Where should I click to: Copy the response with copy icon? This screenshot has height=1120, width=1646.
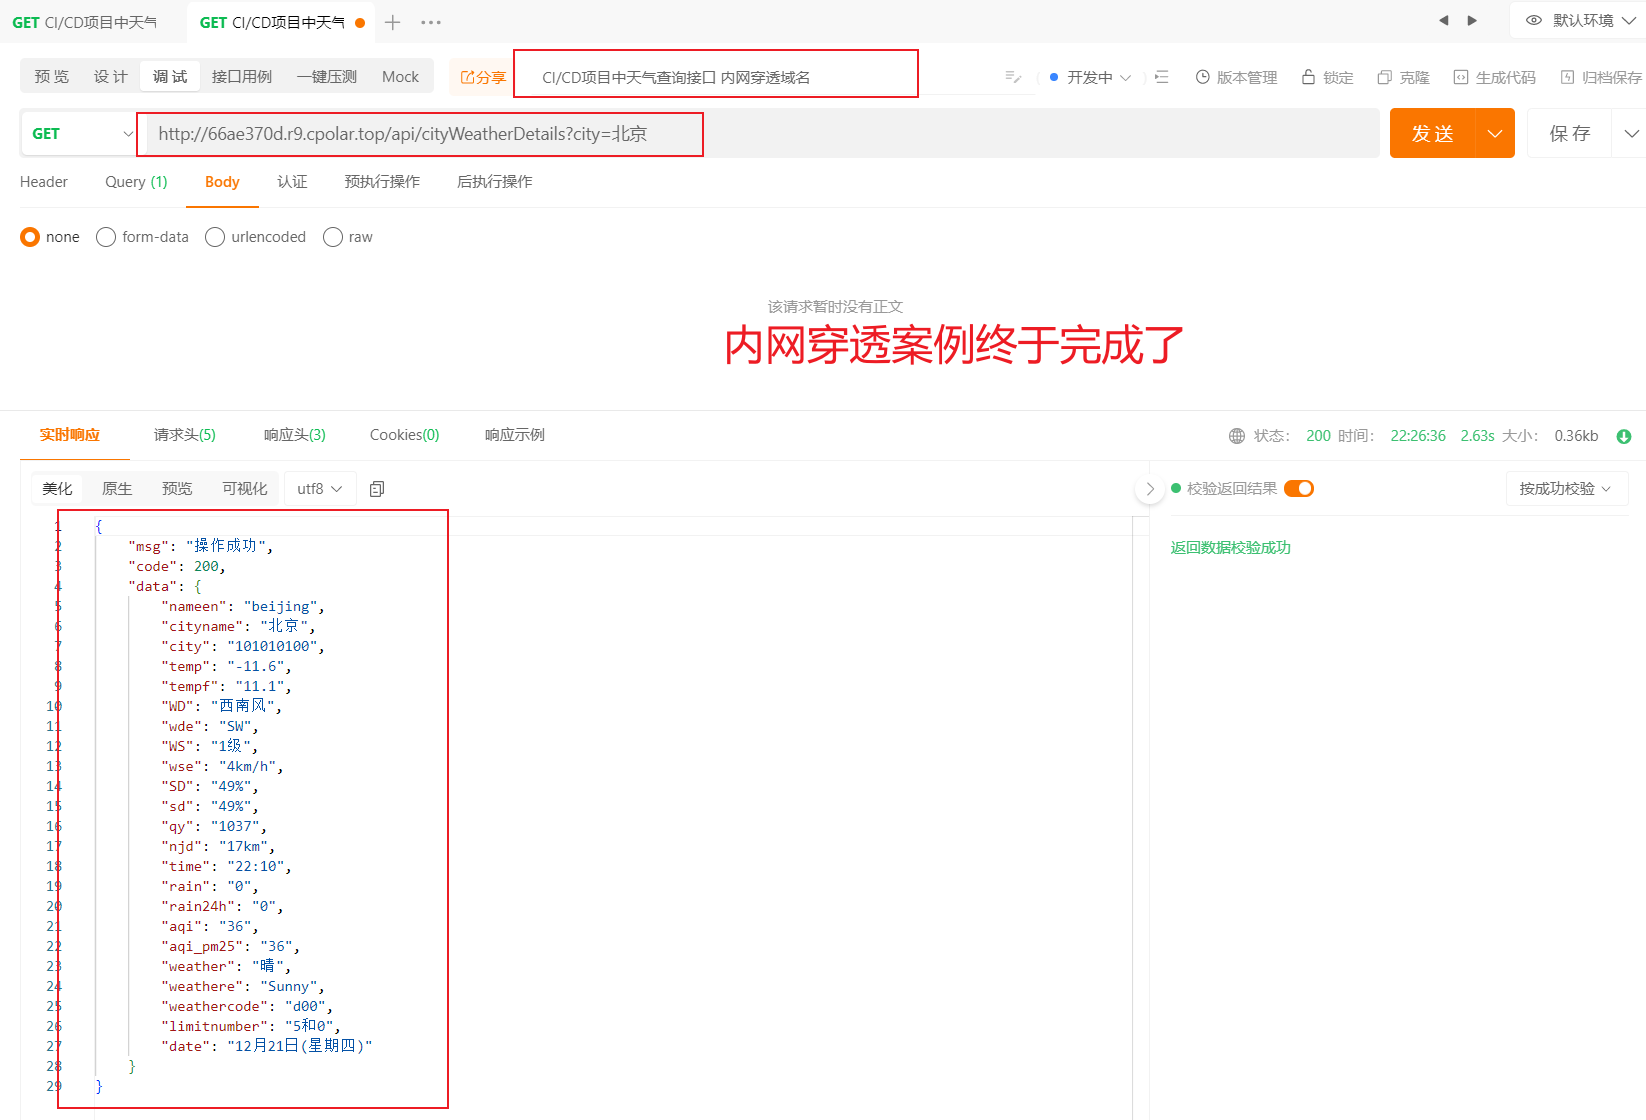click(377, 489)
